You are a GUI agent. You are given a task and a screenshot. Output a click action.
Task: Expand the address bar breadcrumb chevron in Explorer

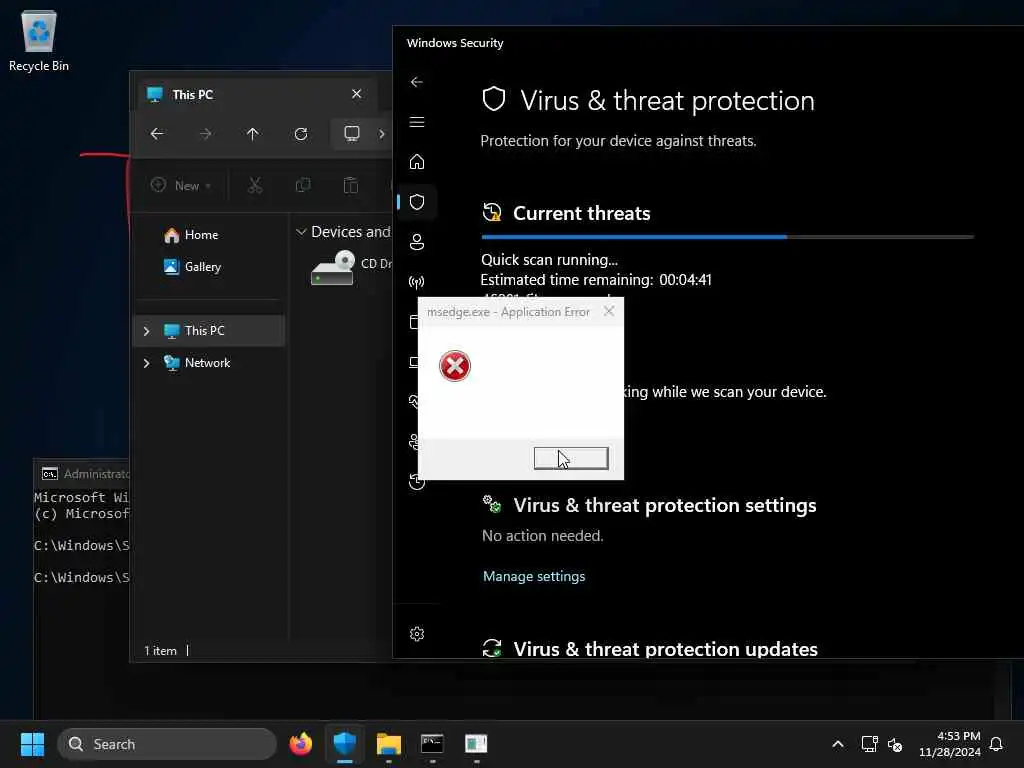tap(381, 134)
